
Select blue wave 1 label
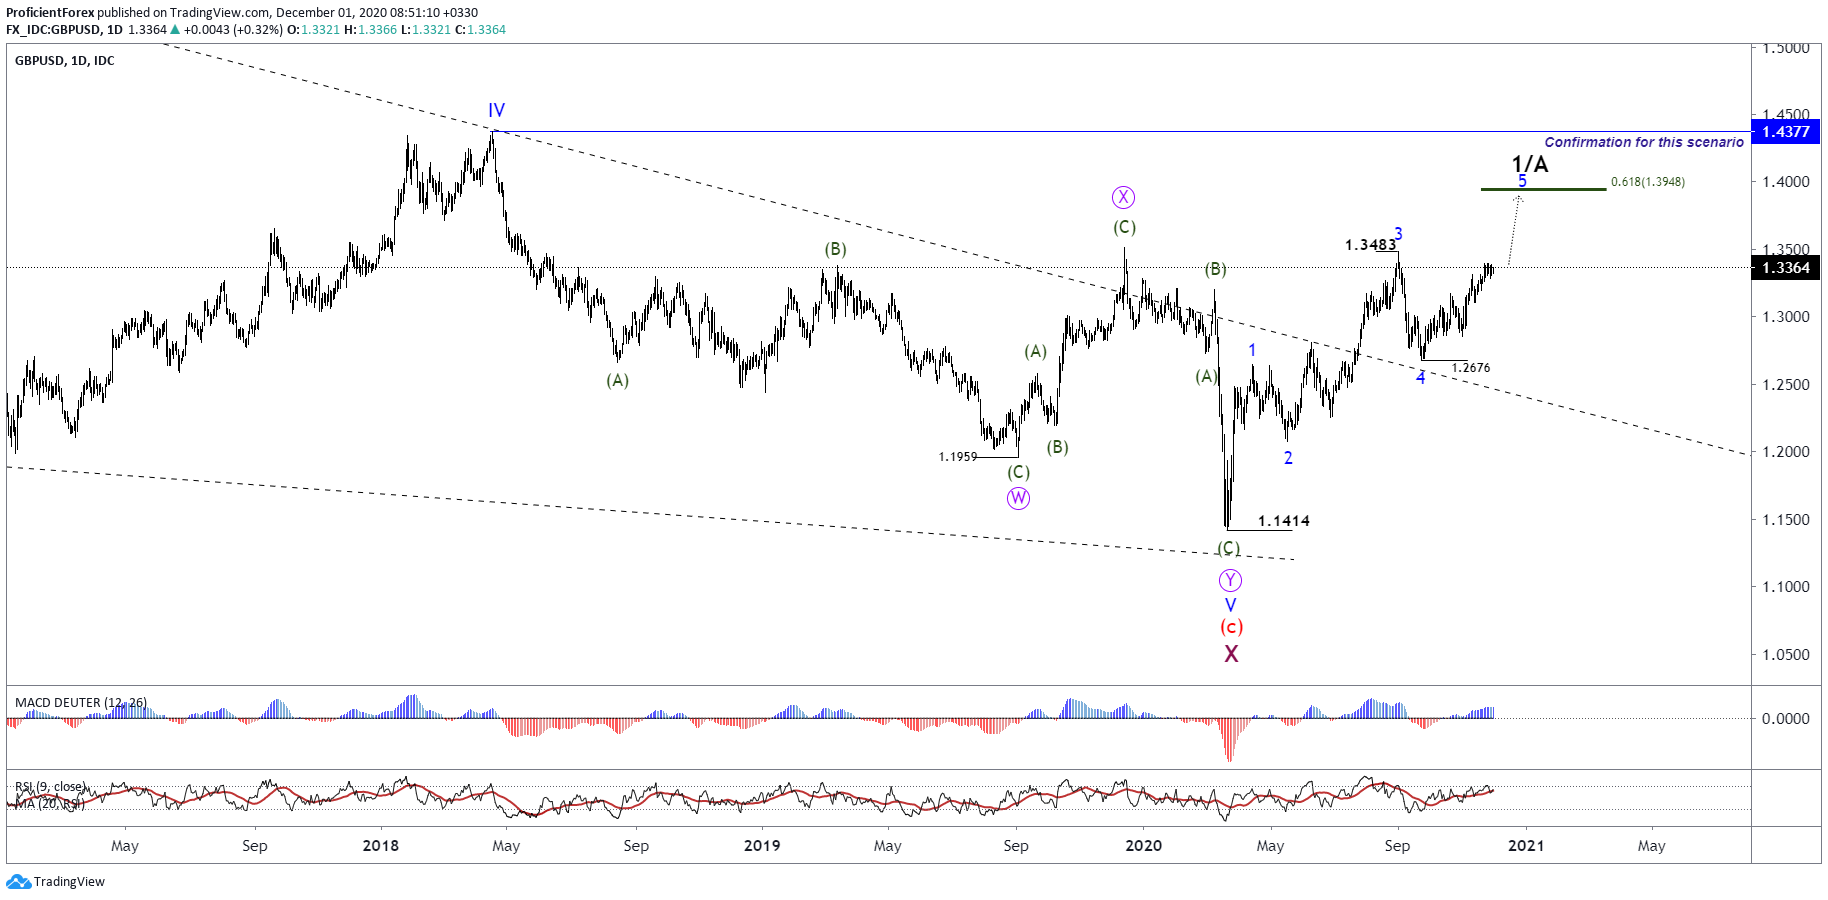[x=1252, y=350]
